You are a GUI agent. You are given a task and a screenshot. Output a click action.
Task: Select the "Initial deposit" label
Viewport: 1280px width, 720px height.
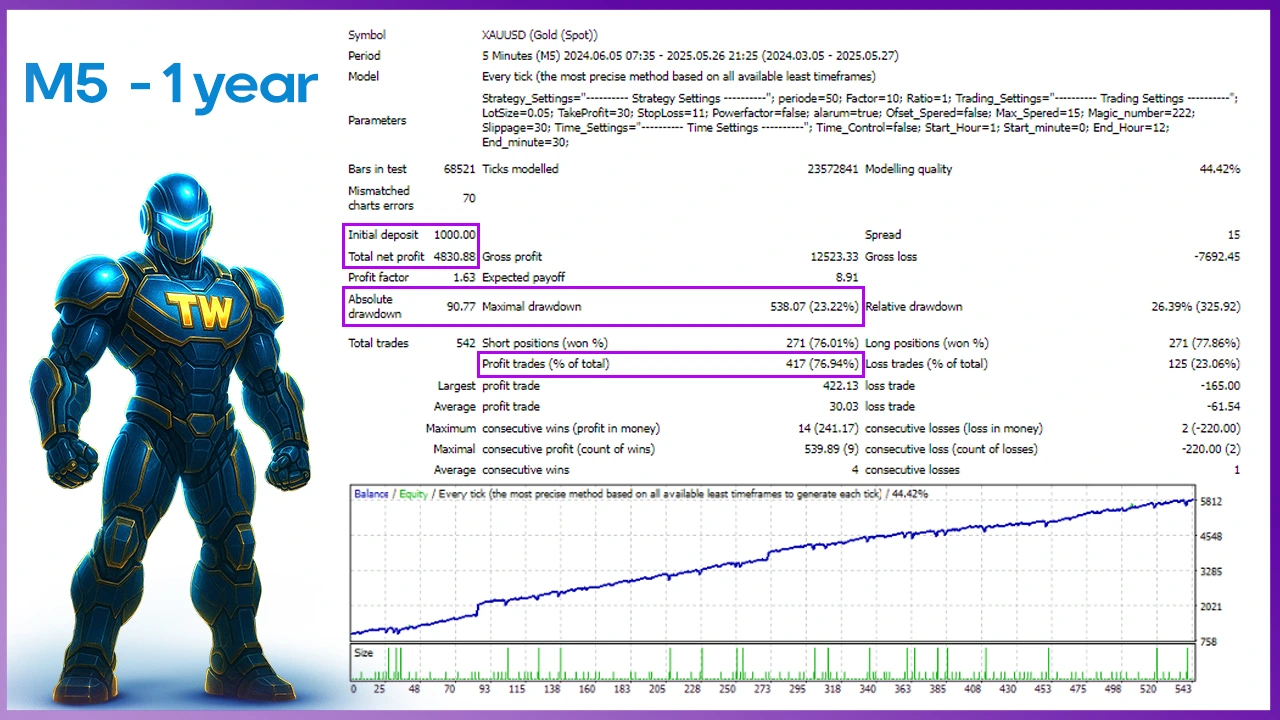click(383, 235)
